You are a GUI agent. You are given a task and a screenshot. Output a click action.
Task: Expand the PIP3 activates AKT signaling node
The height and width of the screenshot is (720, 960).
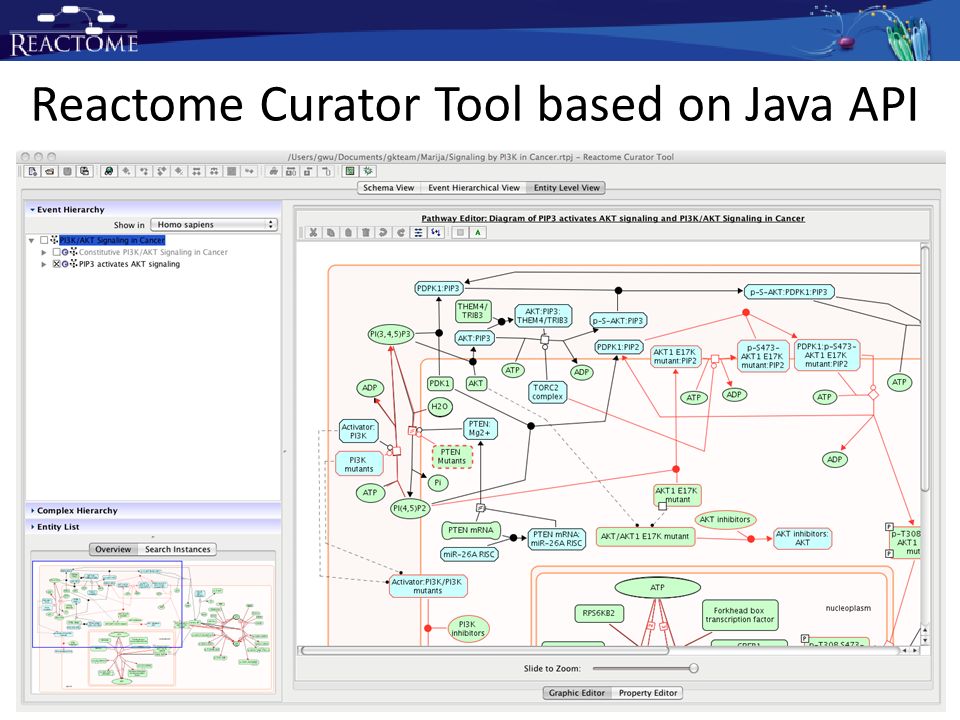(x=43, y=264)
